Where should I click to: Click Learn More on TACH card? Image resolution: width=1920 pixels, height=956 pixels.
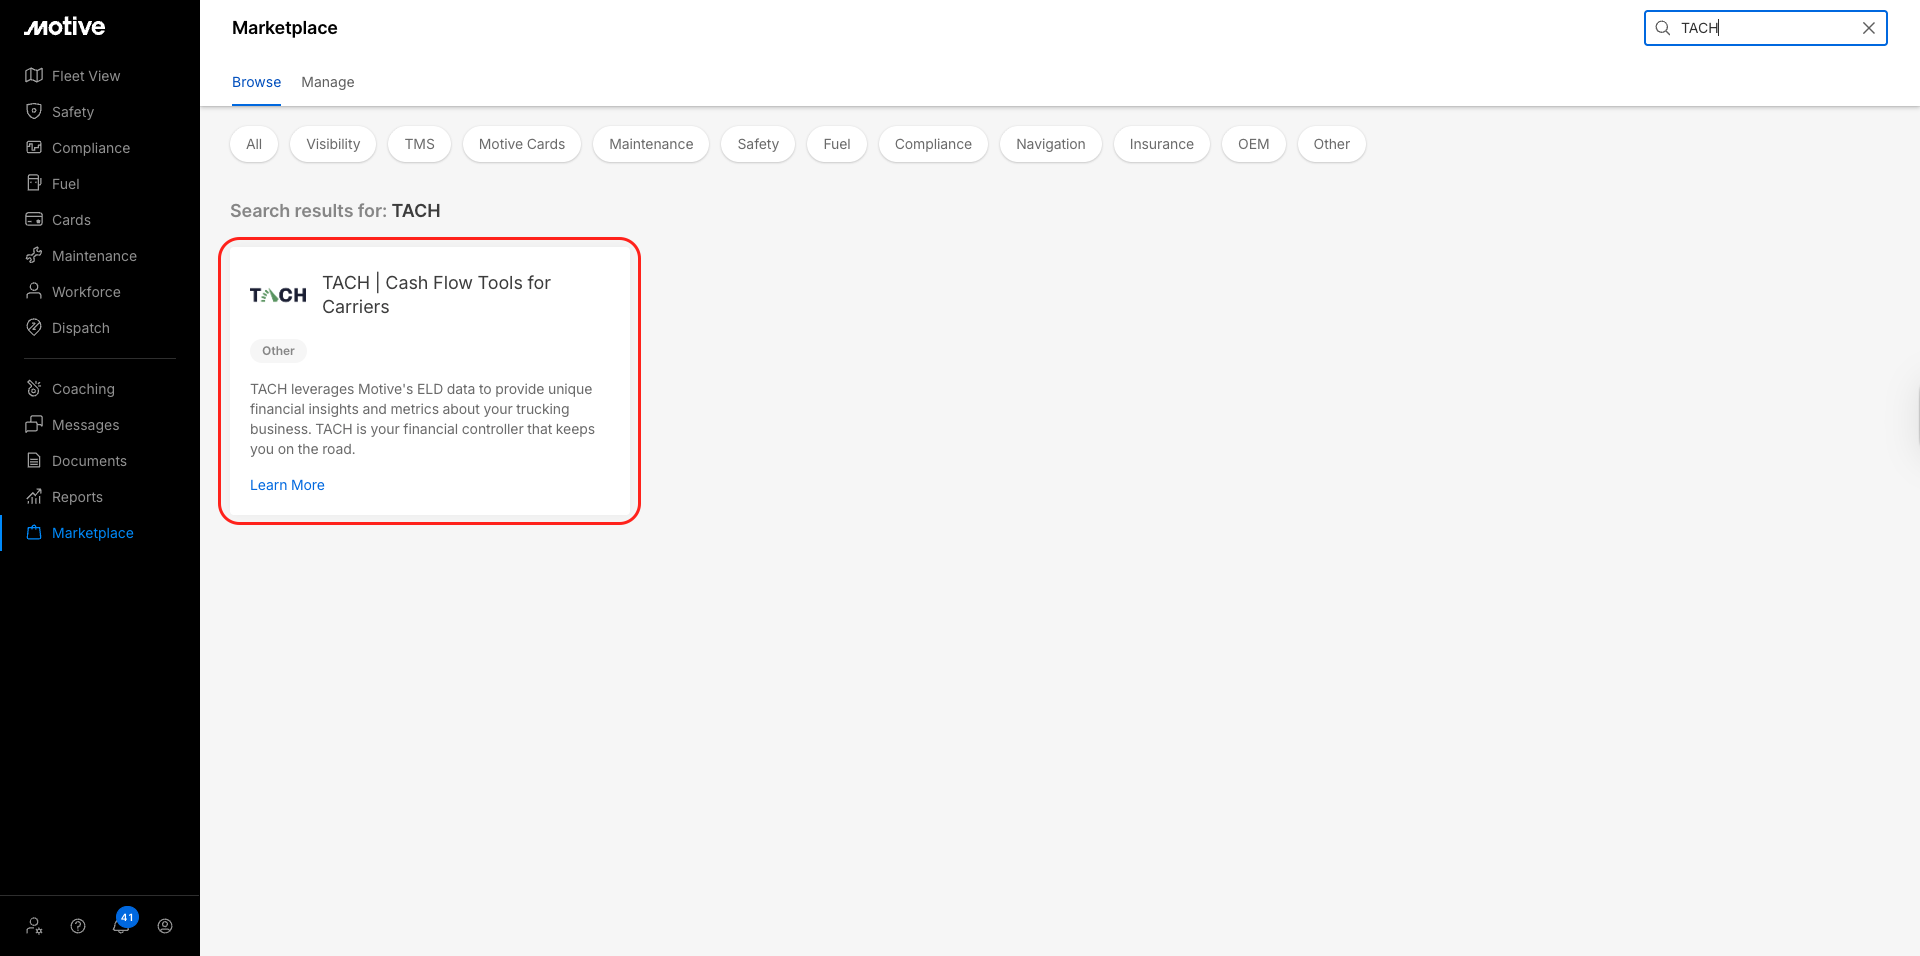(287, 485)
